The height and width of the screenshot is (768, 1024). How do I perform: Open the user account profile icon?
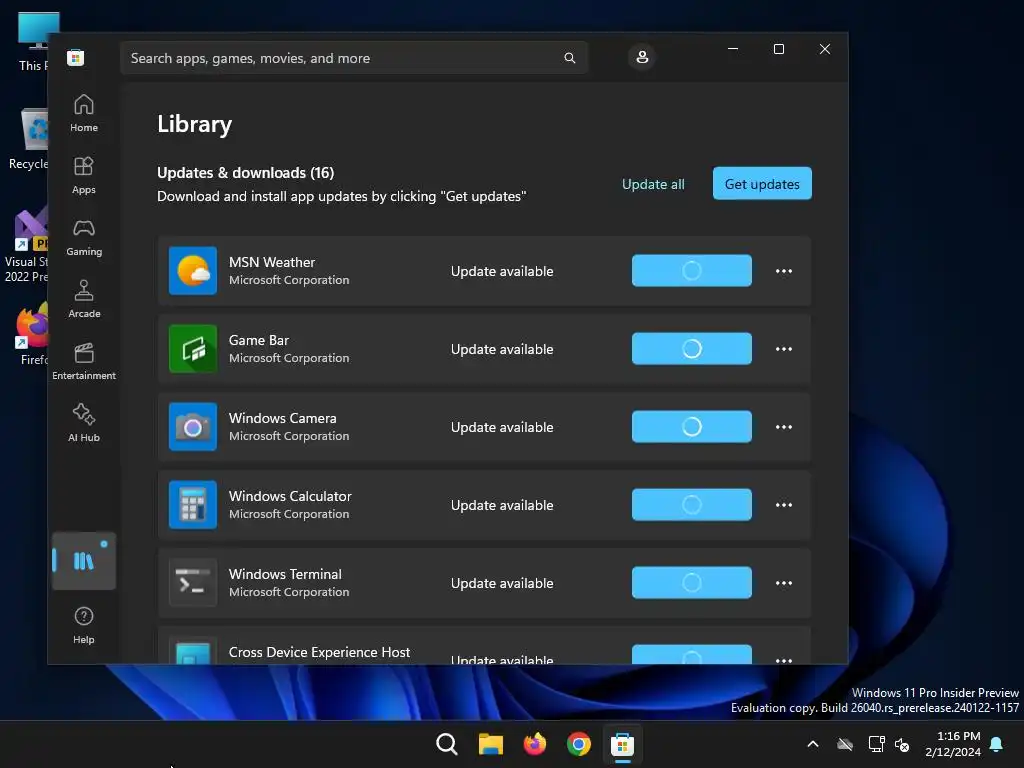(x=642, y=57)
